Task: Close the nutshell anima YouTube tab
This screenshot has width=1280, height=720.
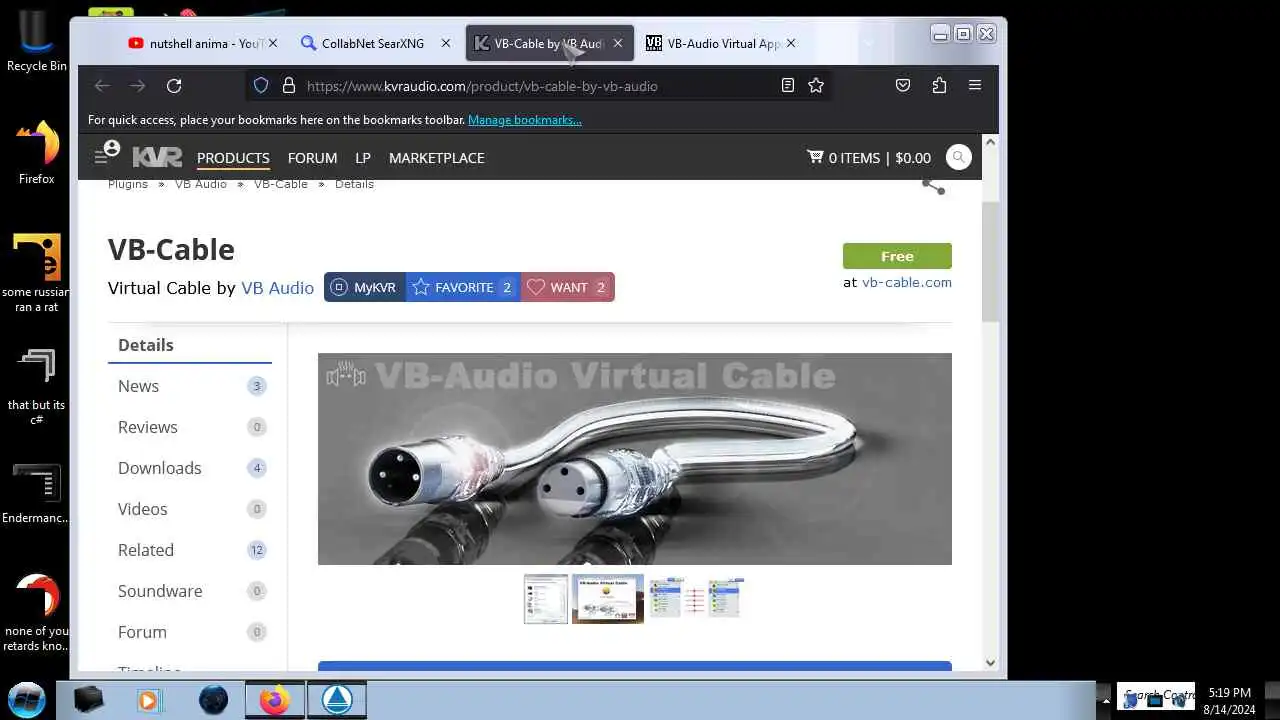Action: click(x=275, y=43)
